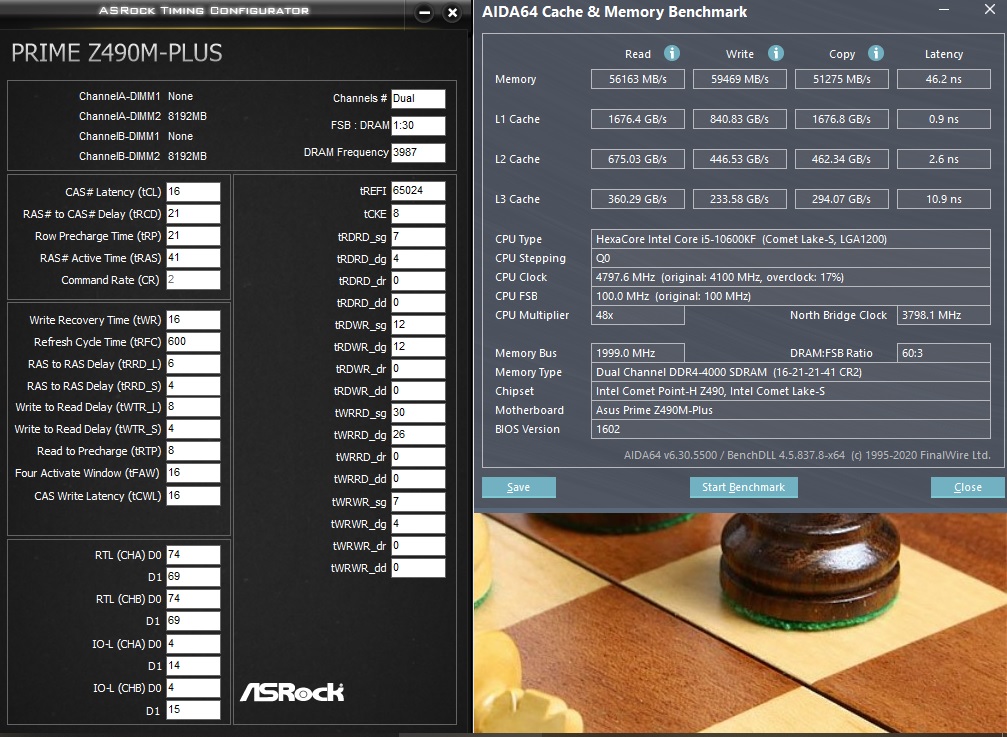Select the Channels # field showing Dual
Viewport: 1007px width, 737px height.
(418, 99)
